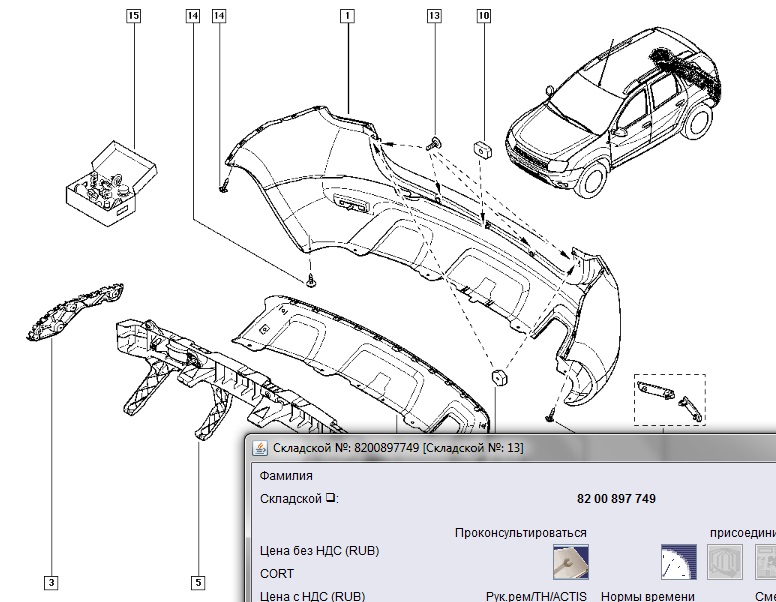
Task: Click part number 82 00 897 749
Action: pyautogui.click(x=615, y=499)
